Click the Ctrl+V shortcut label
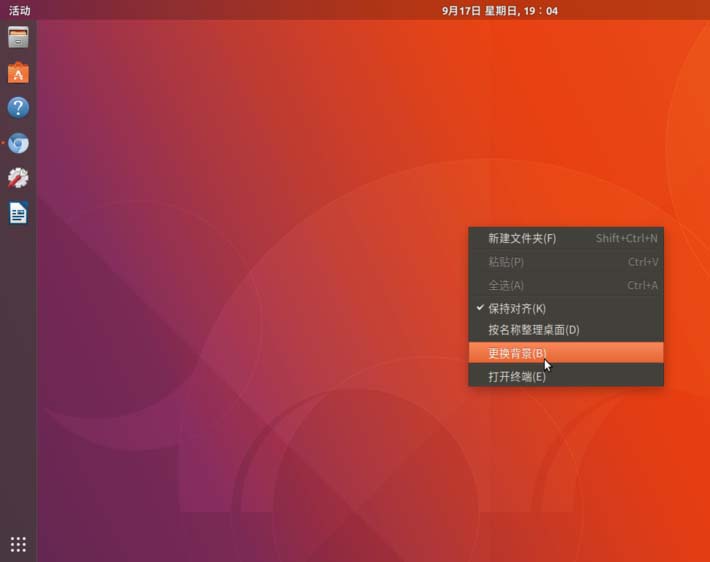710x562 pixels. [x=643, y=262]
